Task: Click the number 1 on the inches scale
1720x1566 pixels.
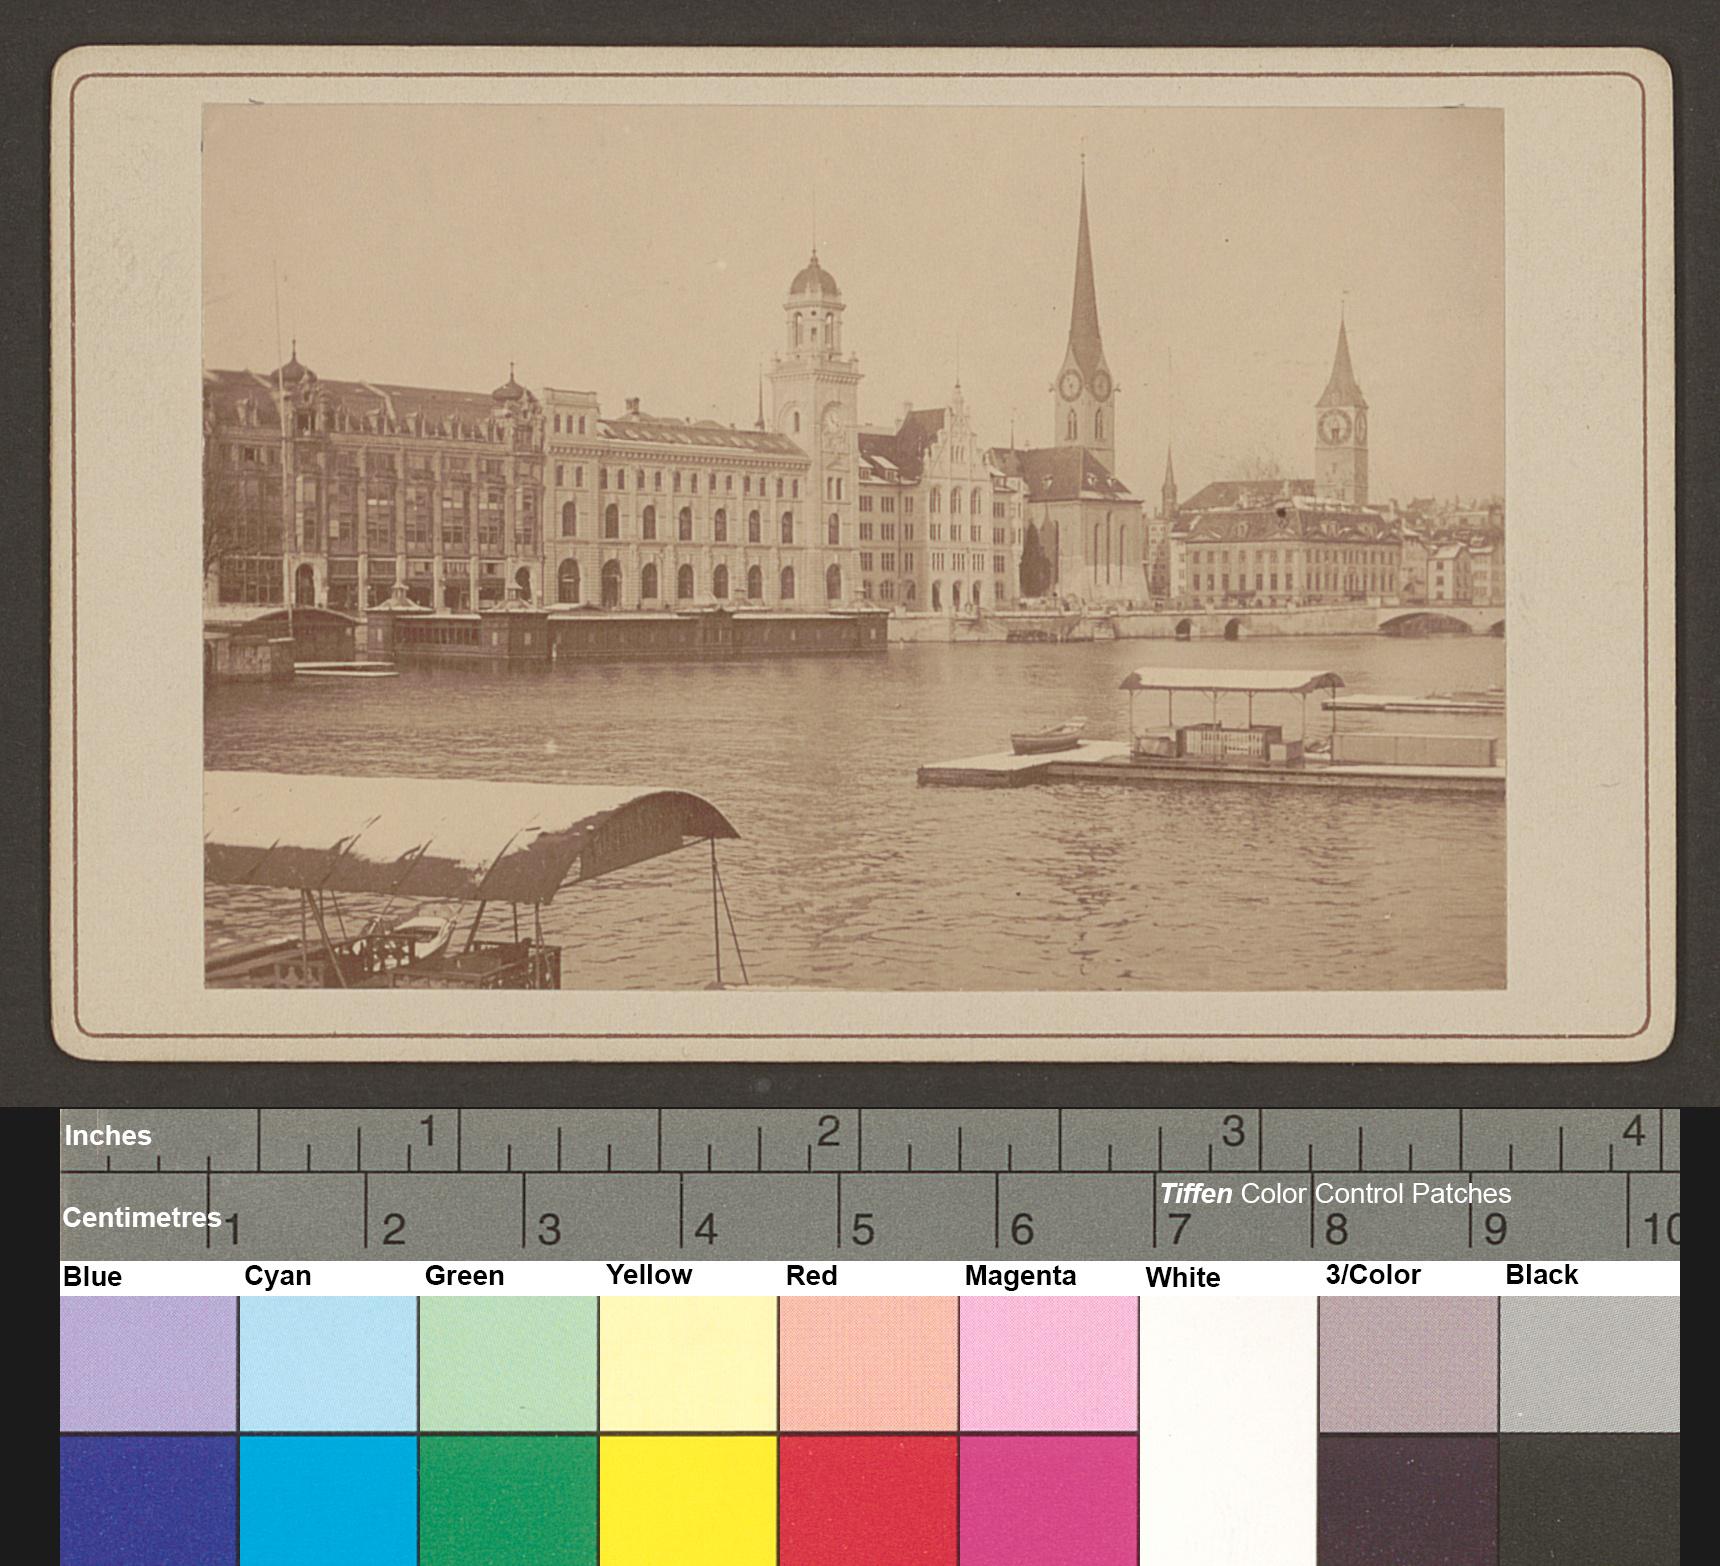Action: click(428, 1133)
